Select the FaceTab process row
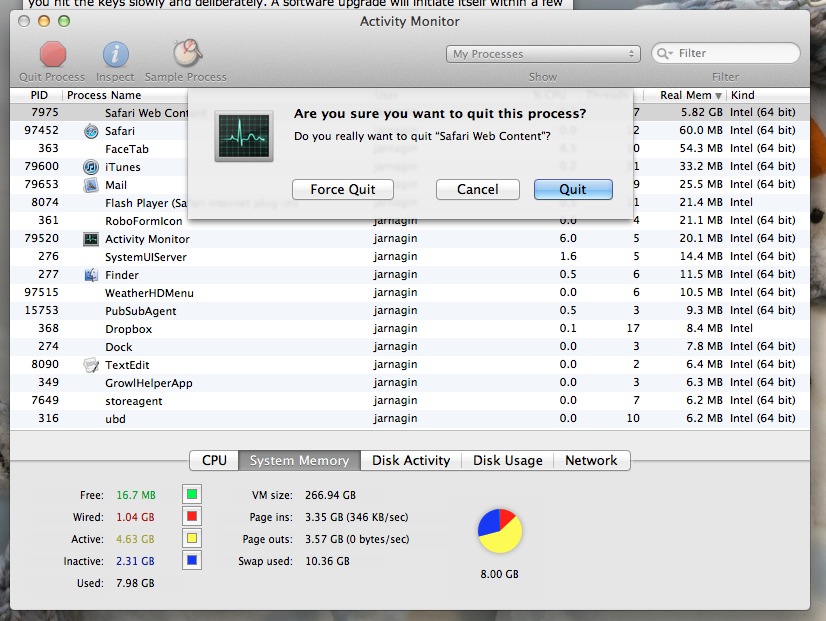826x621 pixels. click(410, 149)
